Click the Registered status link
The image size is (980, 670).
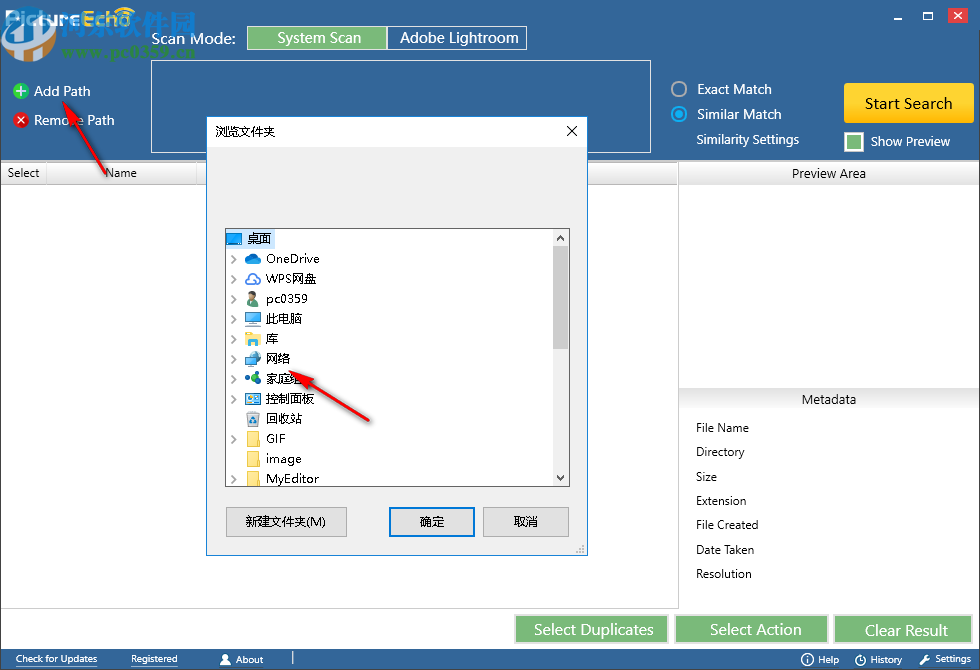(x=154, y=659)
